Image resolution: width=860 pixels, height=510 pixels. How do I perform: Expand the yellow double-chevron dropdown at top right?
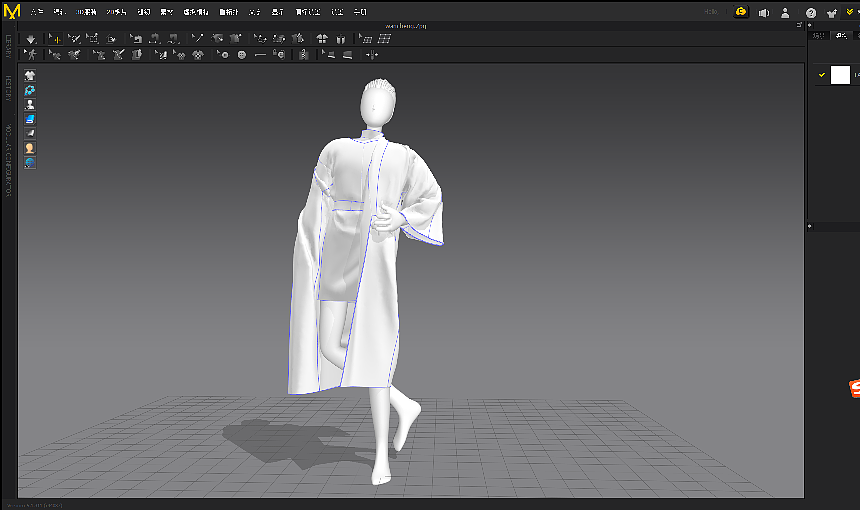point(850,13)
